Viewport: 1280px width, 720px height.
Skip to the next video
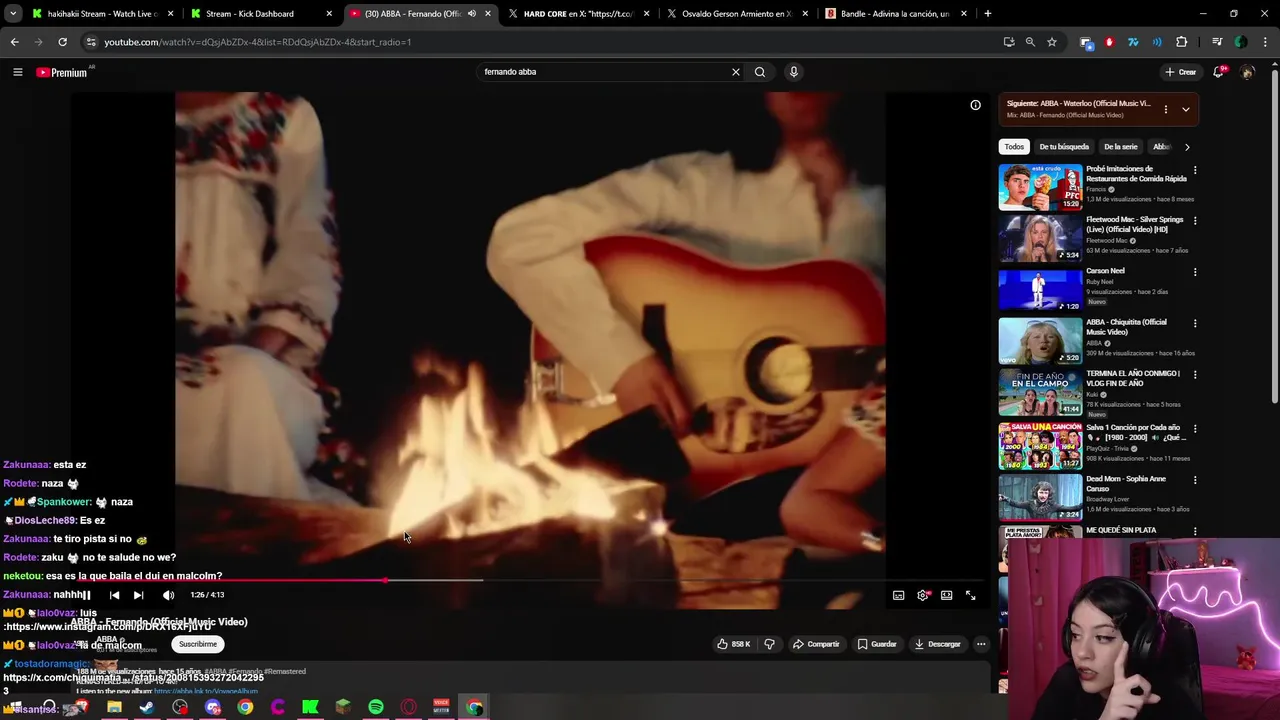pos(139,595)
